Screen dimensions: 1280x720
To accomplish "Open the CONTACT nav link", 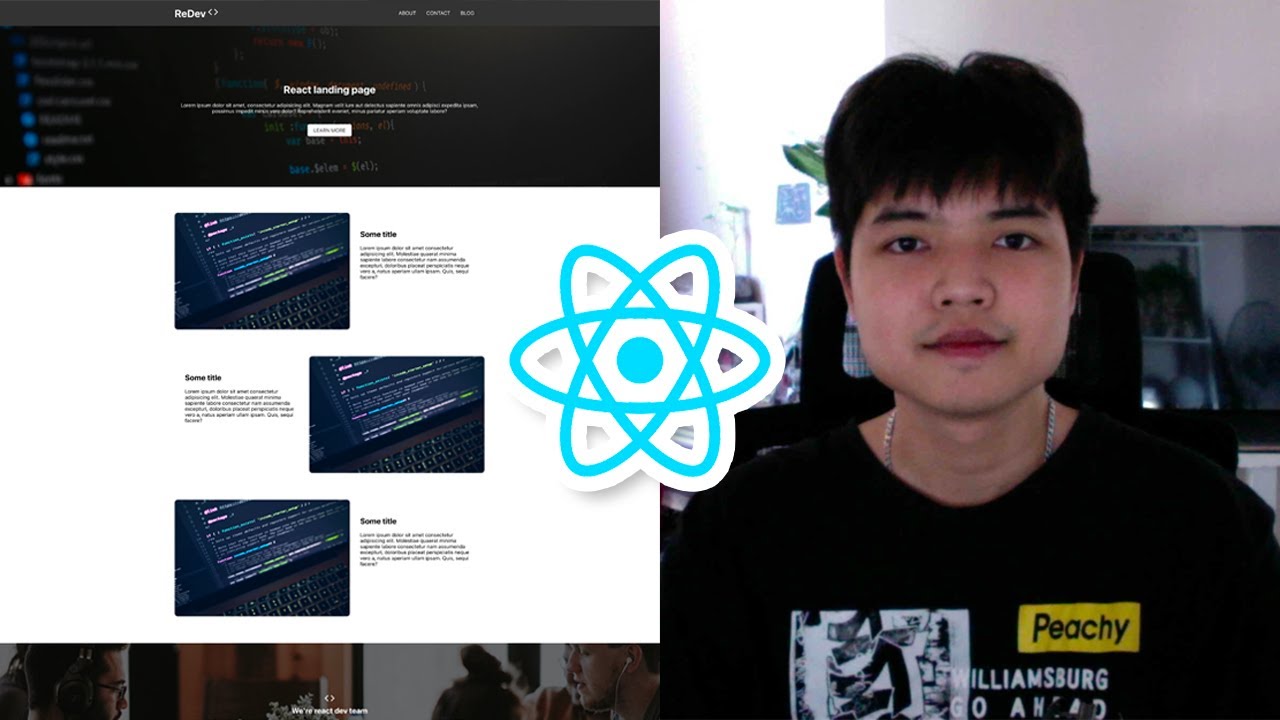I will (x=438, y=13).
